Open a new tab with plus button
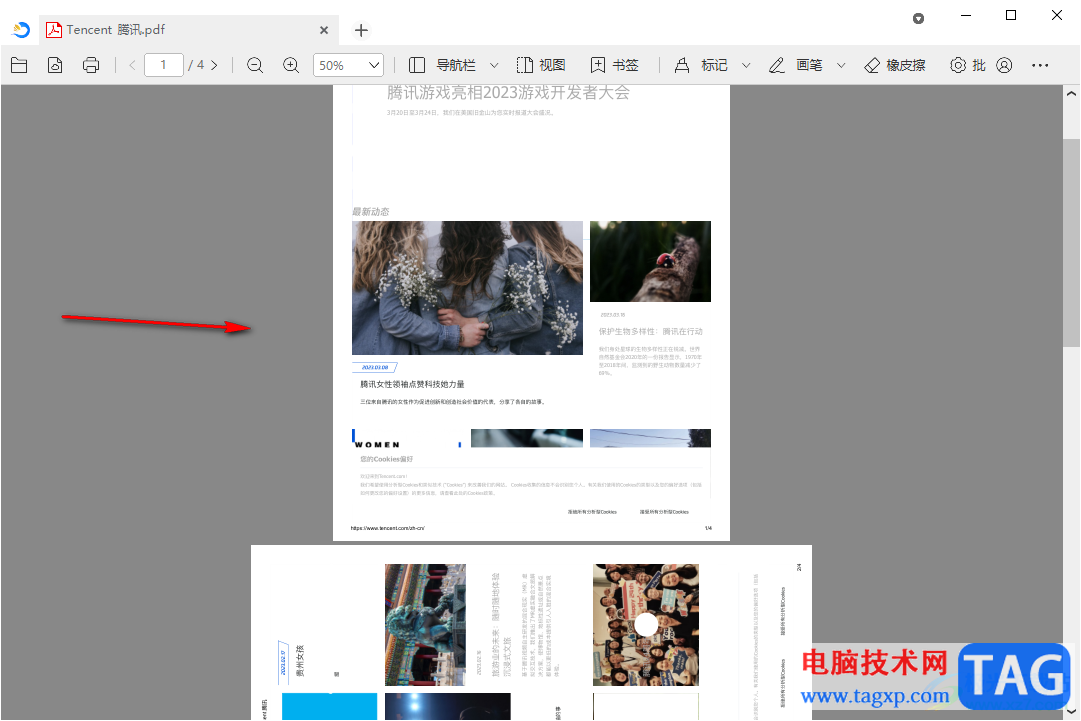This screenshot has height=721, width=1081. 361,30
